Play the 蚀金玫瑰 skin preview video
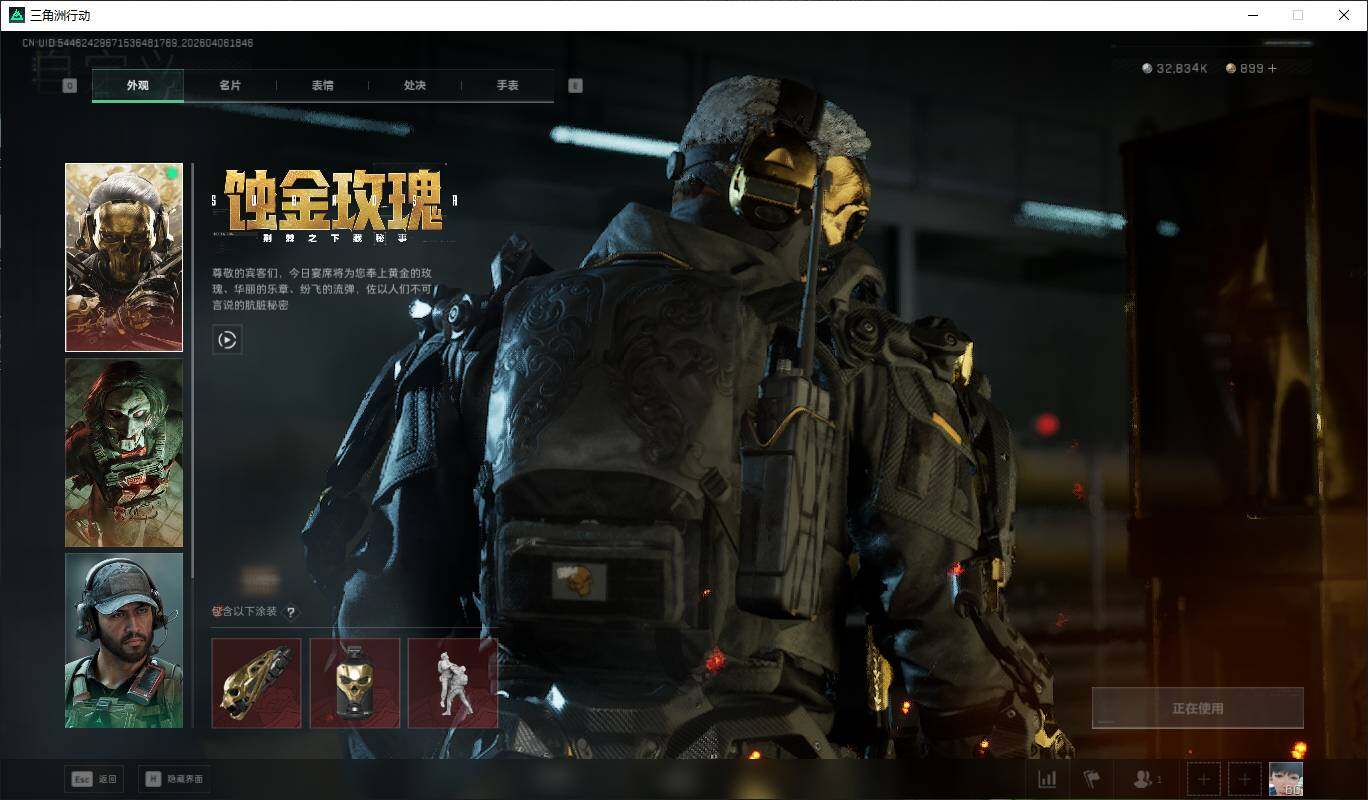This screenshot has width=1368, height=800. [x=227, y=340]
